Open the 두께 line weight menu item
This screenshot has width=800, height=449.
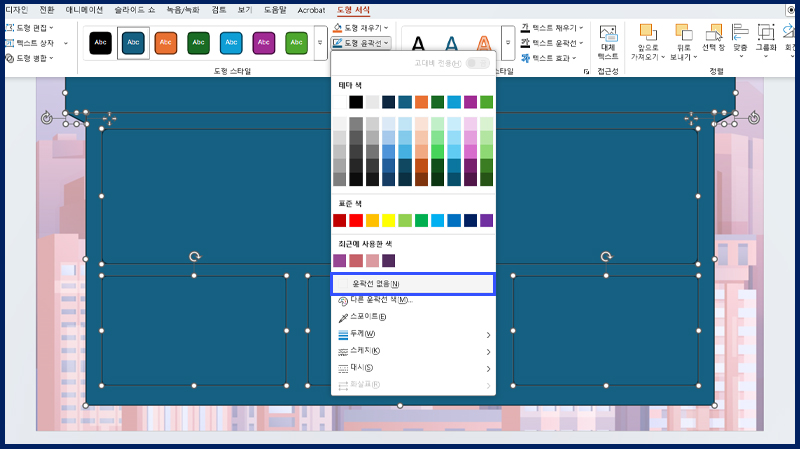(413, 334)
